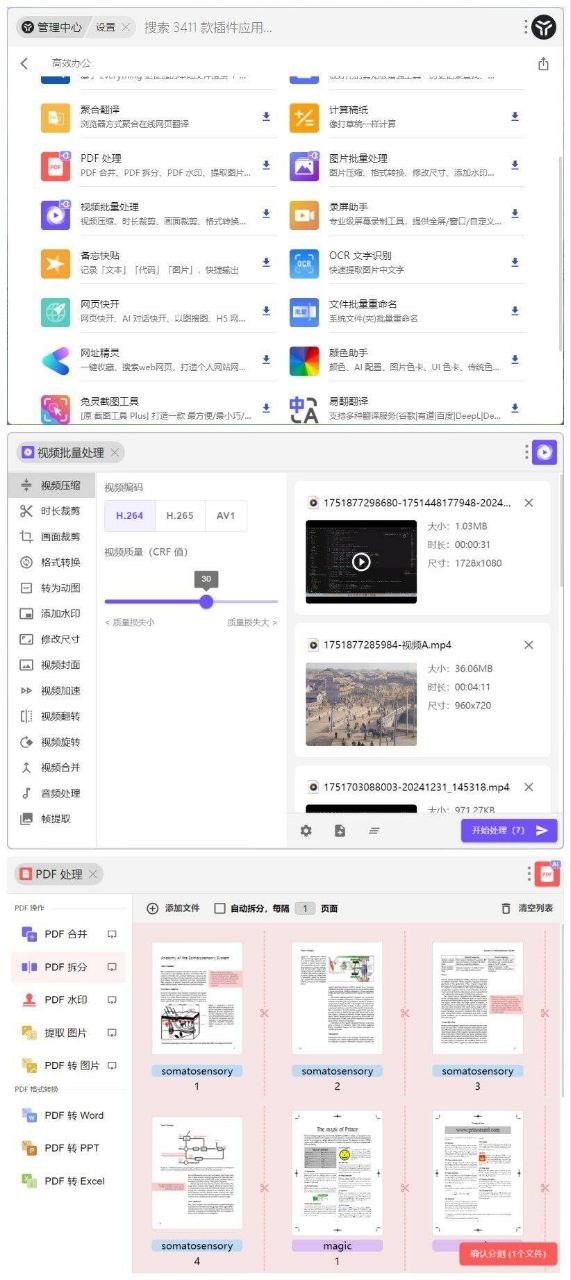This screenshot has width=571, height=1280.
Task: Select 添加水印 in video sidebar
Action: point(51,613)
